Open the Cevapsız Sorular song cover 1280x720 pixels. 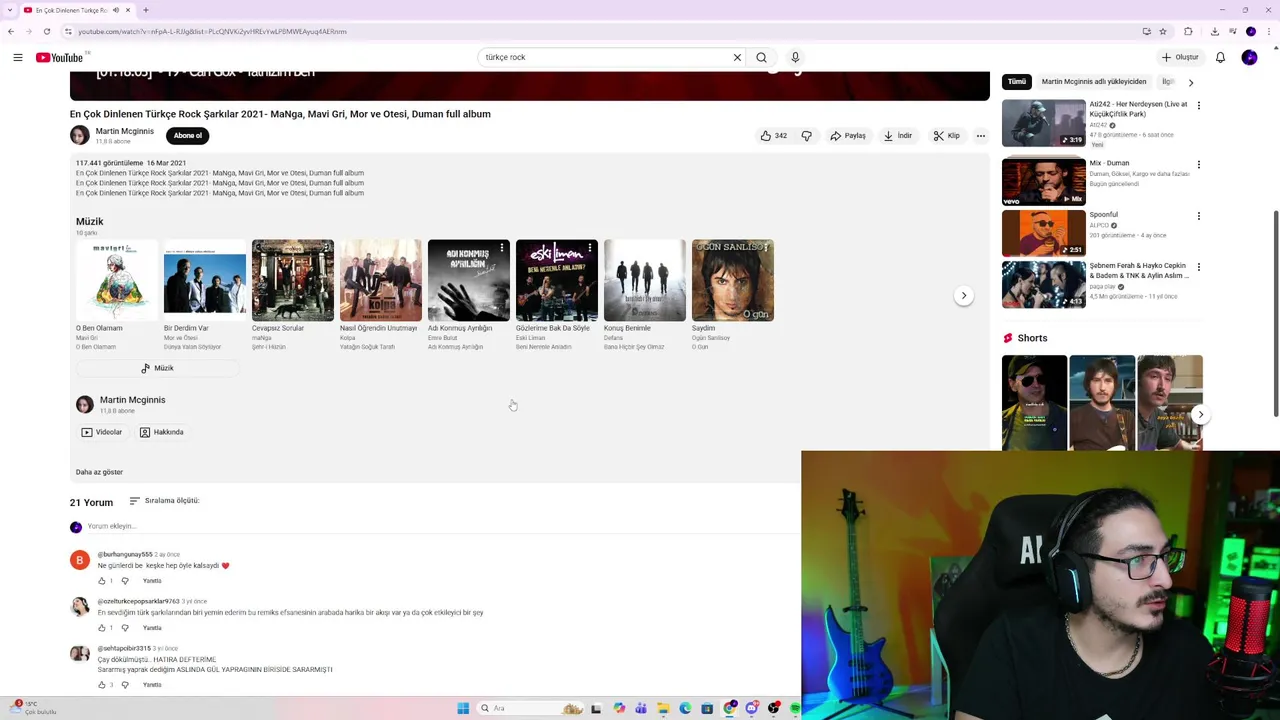[293, 280]
